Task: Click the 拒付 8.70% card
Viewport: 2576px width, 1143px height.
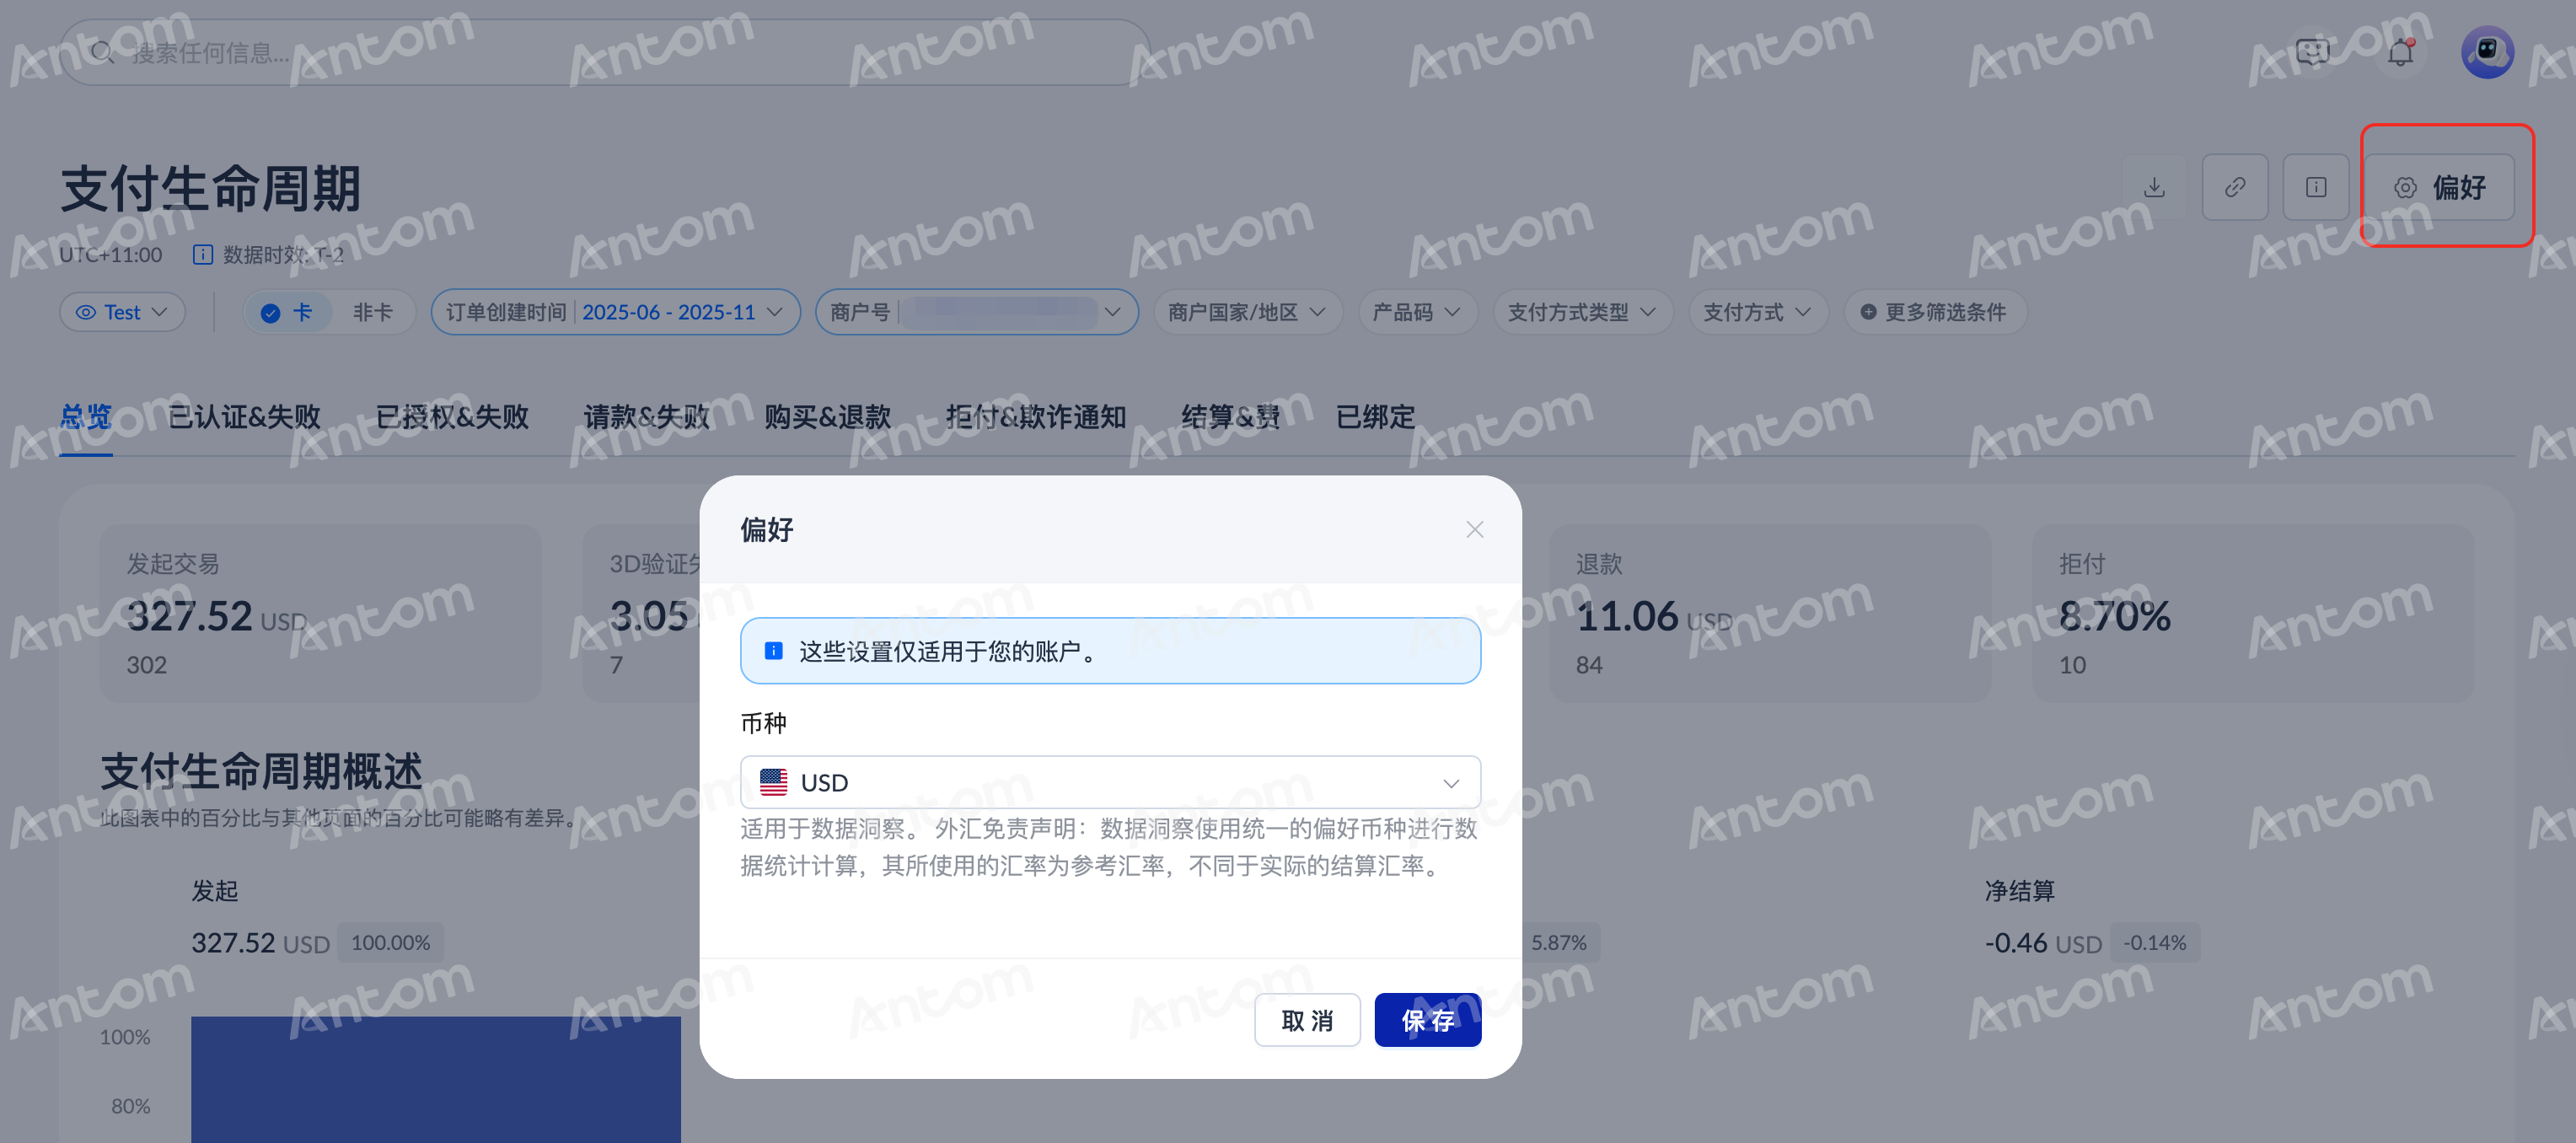Action: tap(2253, 613)
